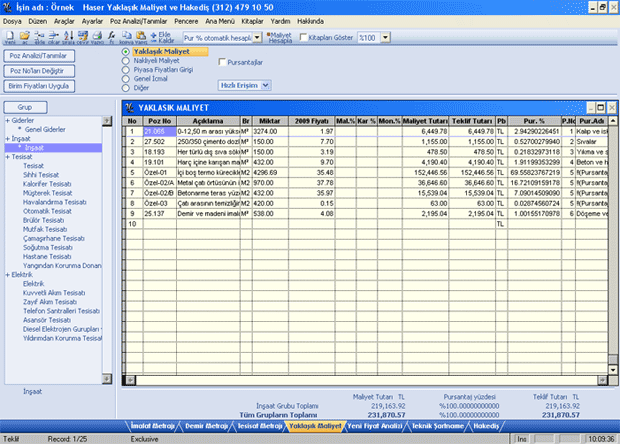Viewport: 620px width, 444px height.
Task: Click the Yapıştır (paste) toolbar icon
Action: [x=139, y=36]
